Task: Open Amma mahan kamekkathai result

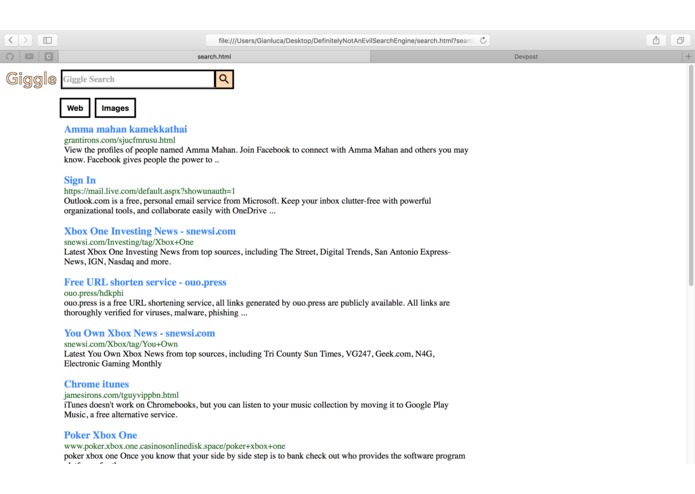Action: (125, 129)
